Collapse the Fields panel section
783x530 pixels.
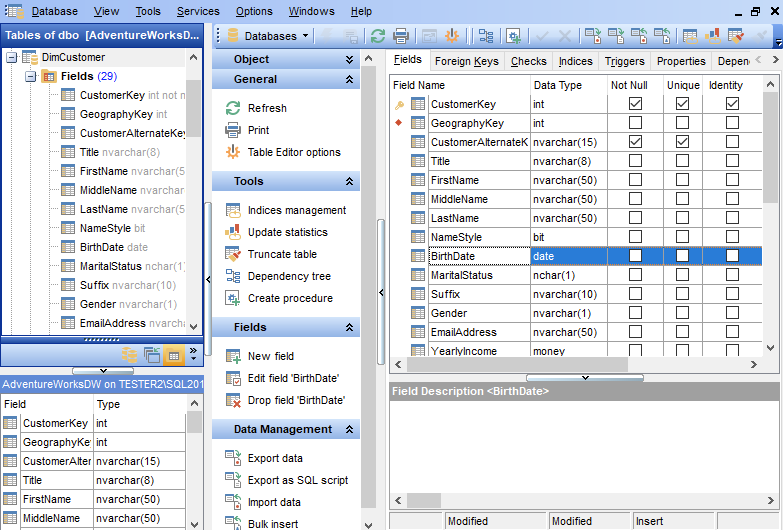tap(349, 327)
